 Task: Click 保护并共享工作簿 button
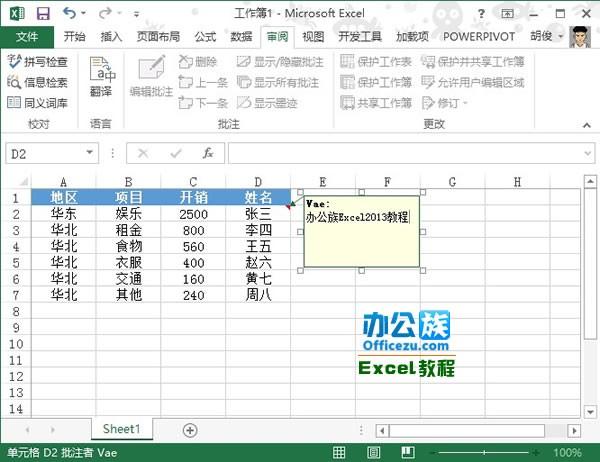click(473, 61)
